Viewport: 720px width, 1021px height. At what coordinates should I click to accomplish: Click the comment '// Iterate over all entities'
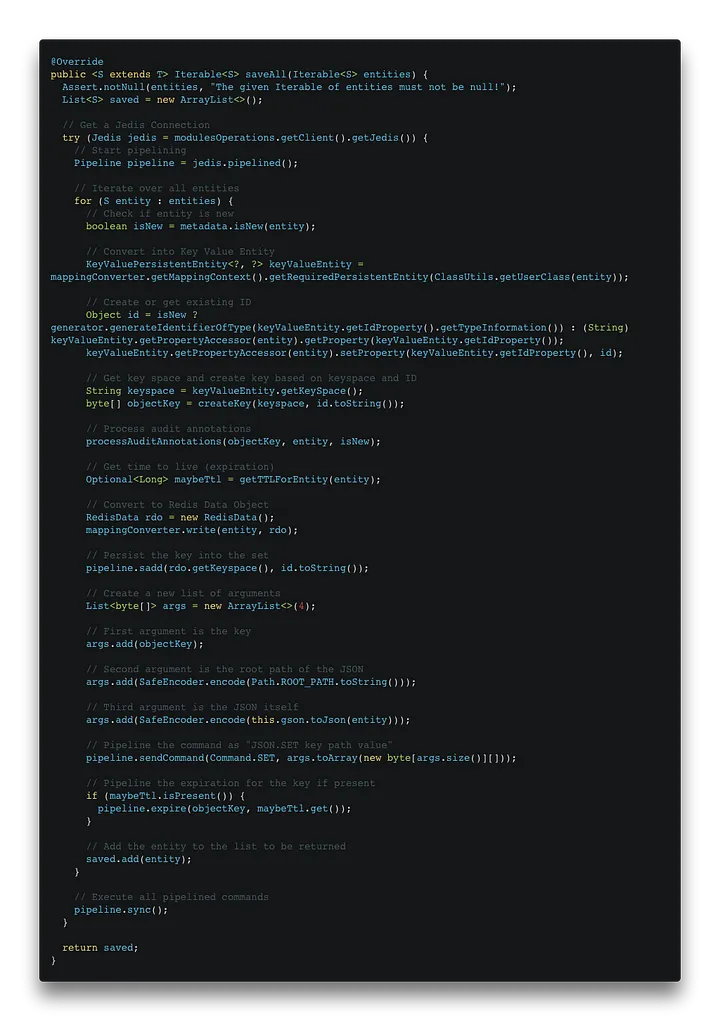pos(156,188)
